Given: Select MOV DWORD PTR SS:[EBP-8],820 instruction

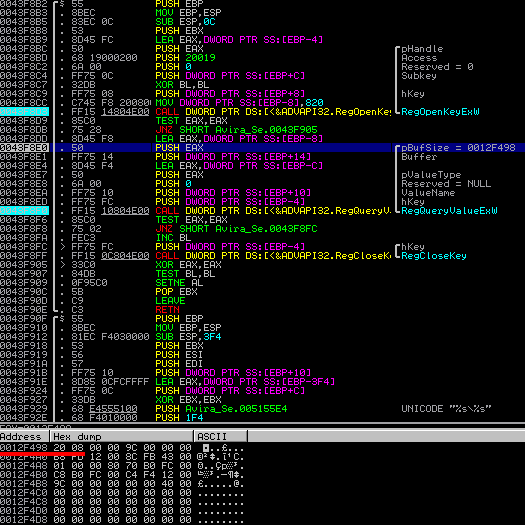Looking at the screenshot, I should click(239, 102).
